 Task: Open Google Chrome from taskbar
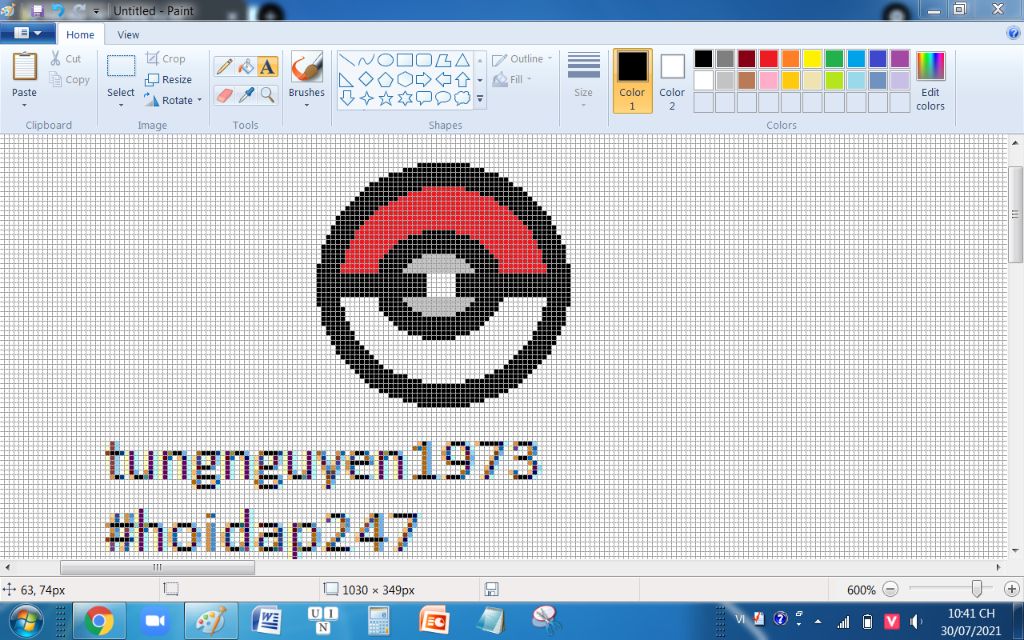coord(99,621)
